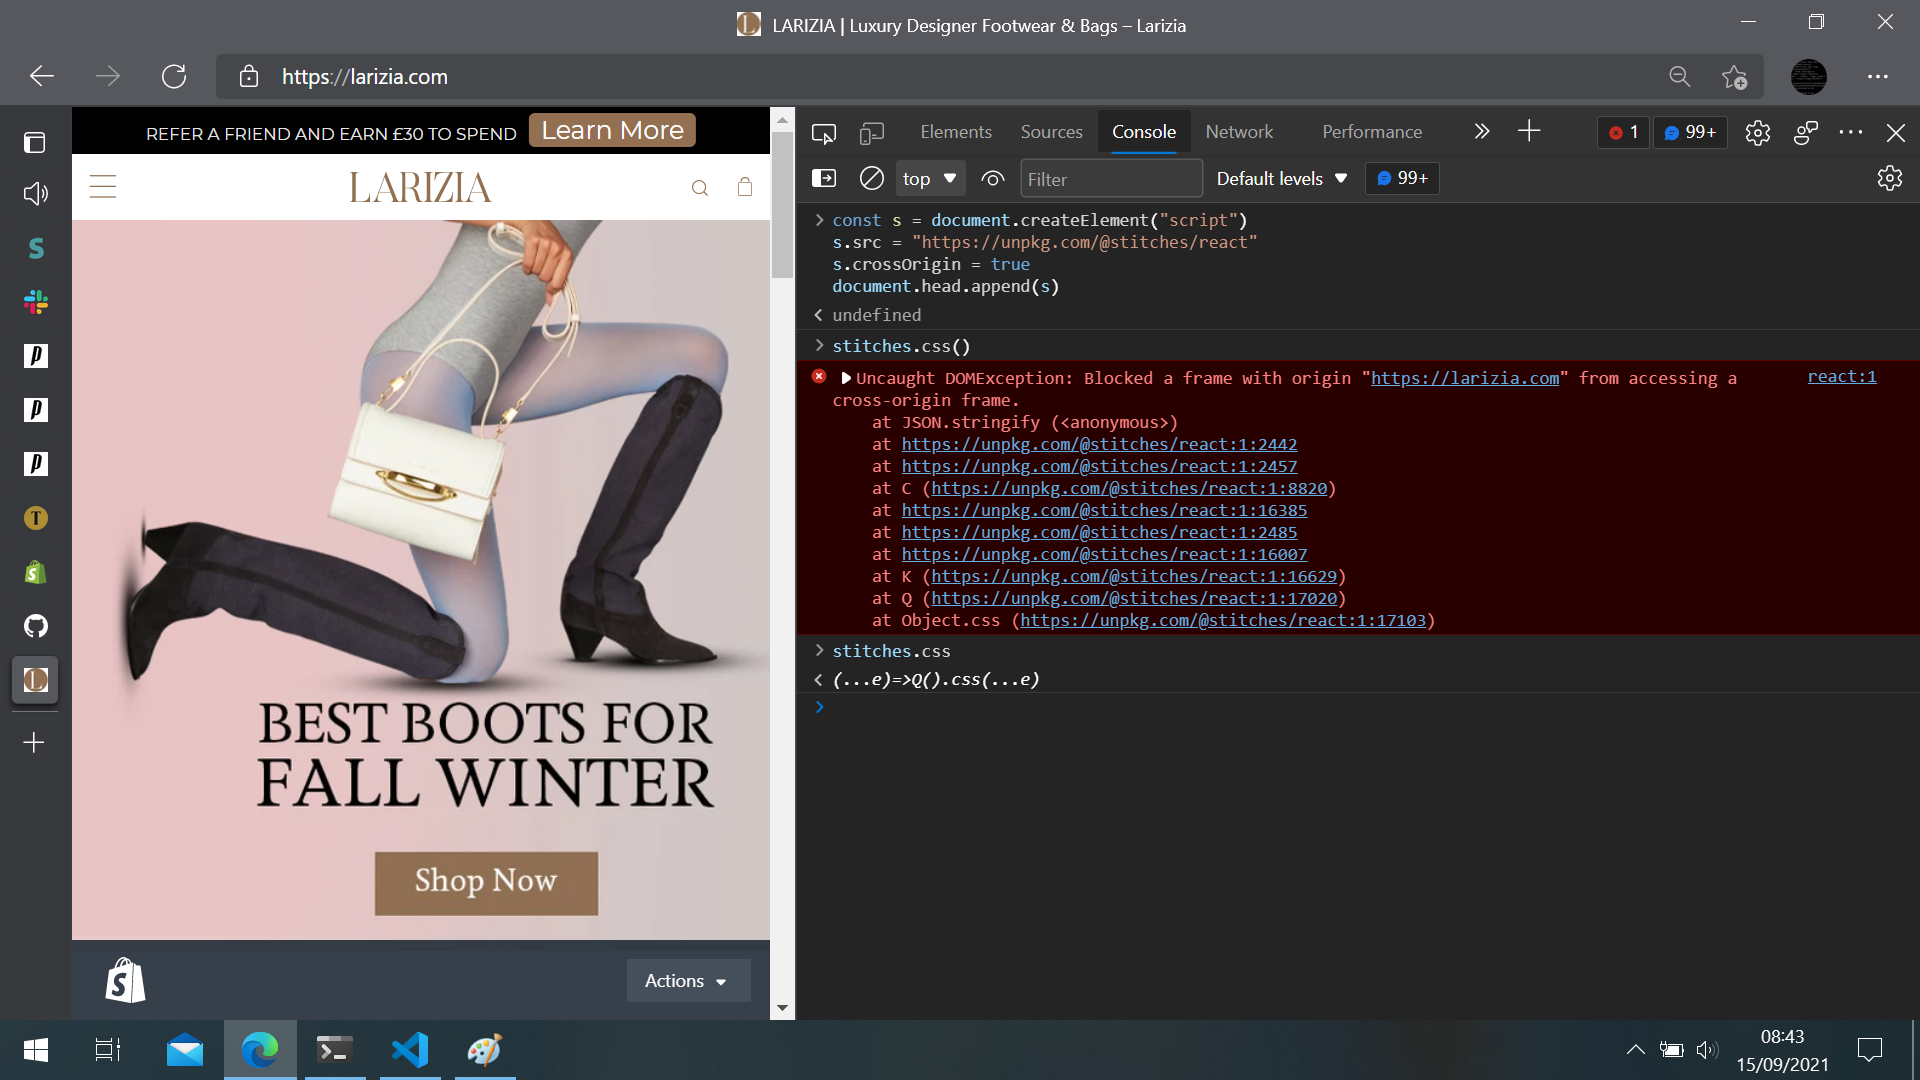Toggle the device emulation toolbar

(x=872, y=131)
